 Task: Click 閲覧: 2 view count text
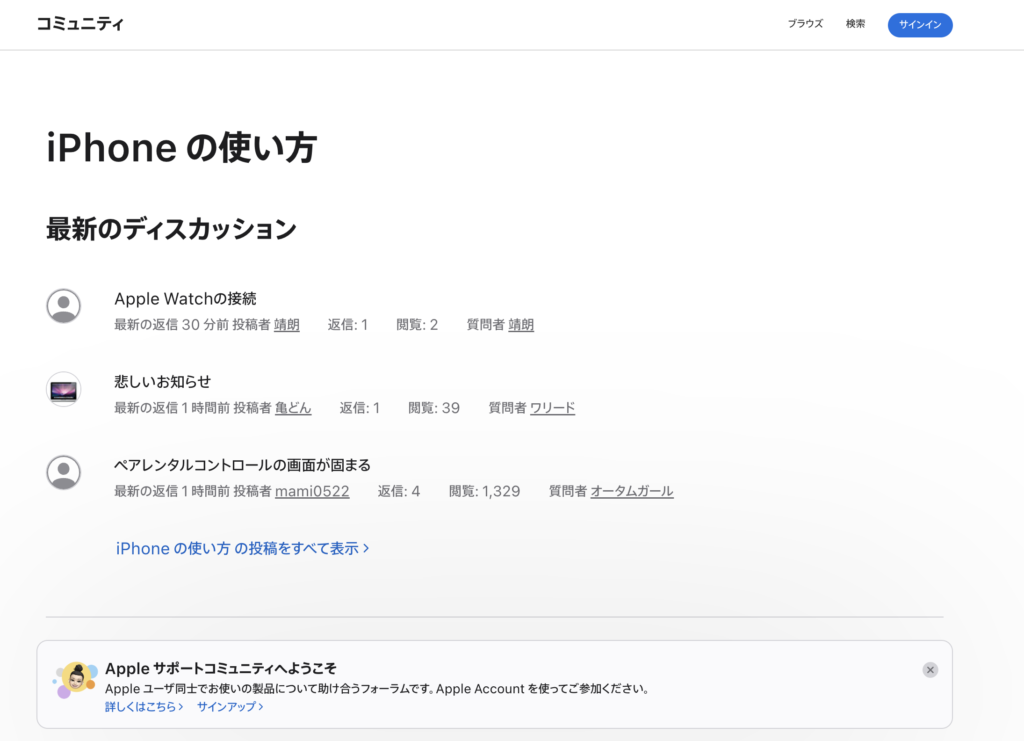(x=417, y=324)
